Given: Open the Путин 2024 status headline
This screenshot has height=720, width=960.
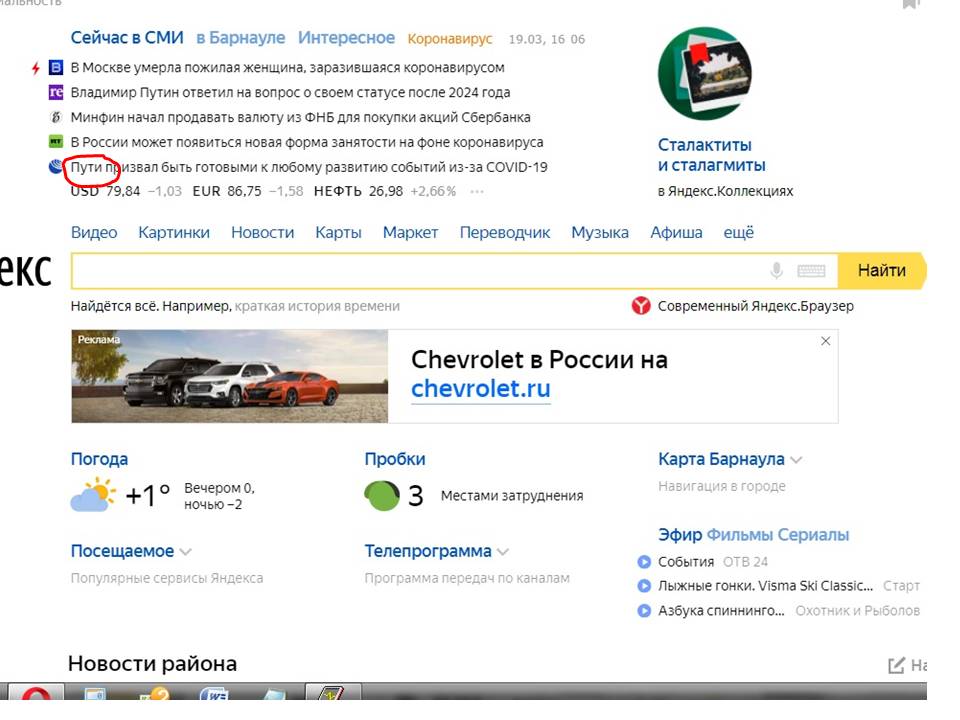Looking at the screenshot, I should coord(290,92).
